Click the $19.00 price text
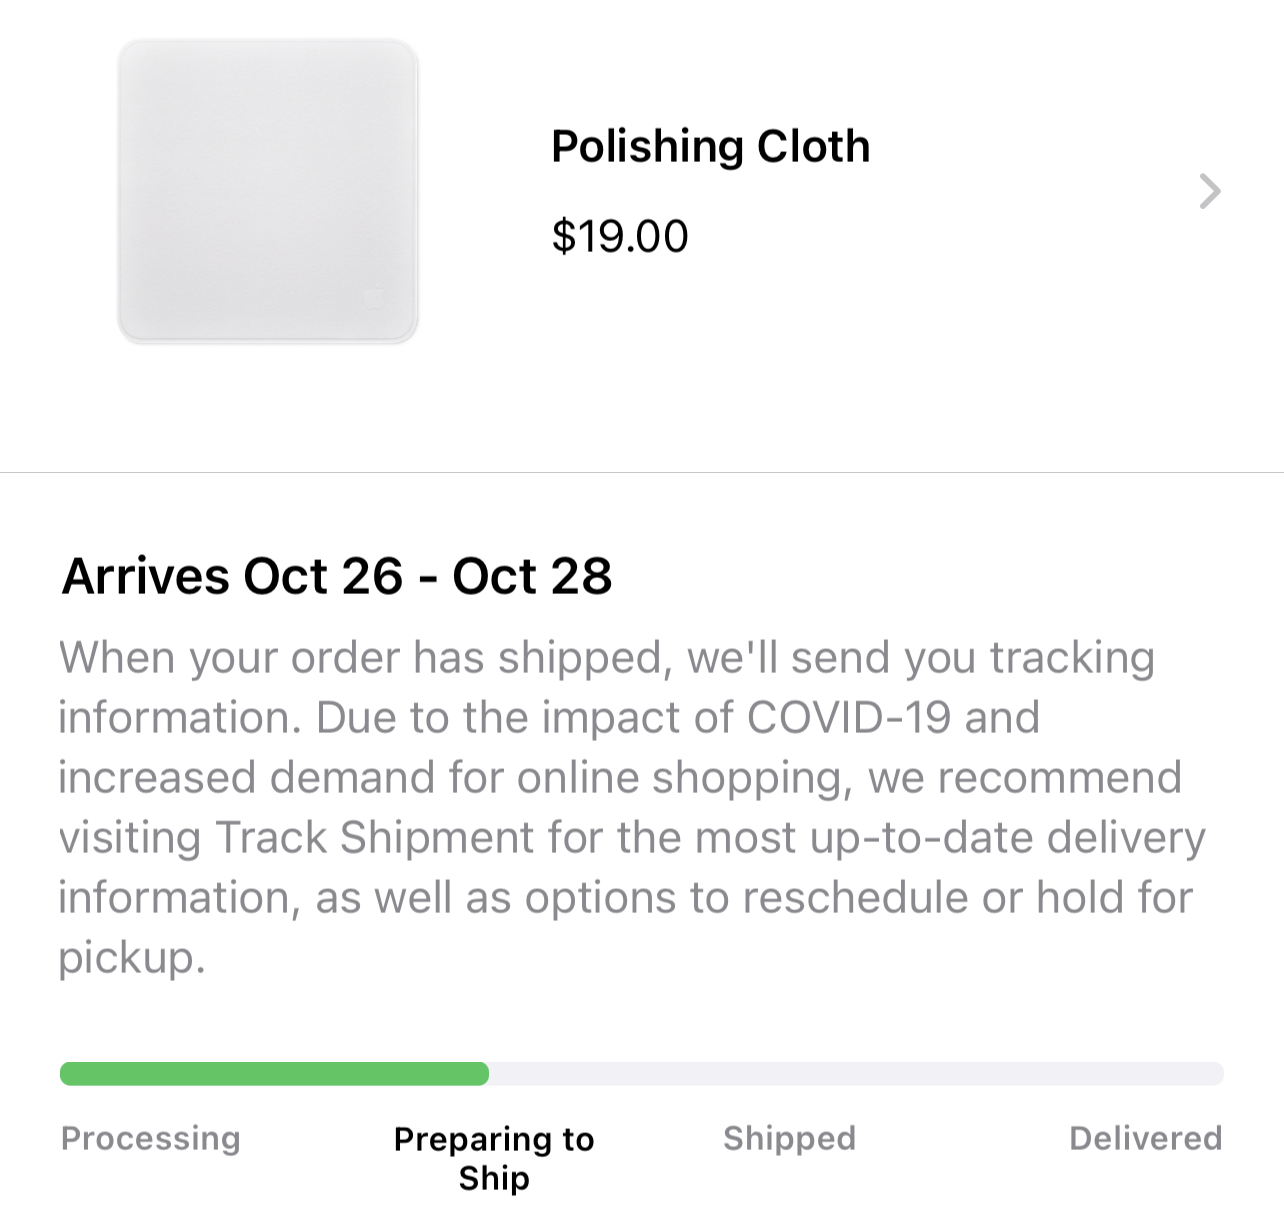This screenshot has width=1284, height=1228. coord(620,237)
